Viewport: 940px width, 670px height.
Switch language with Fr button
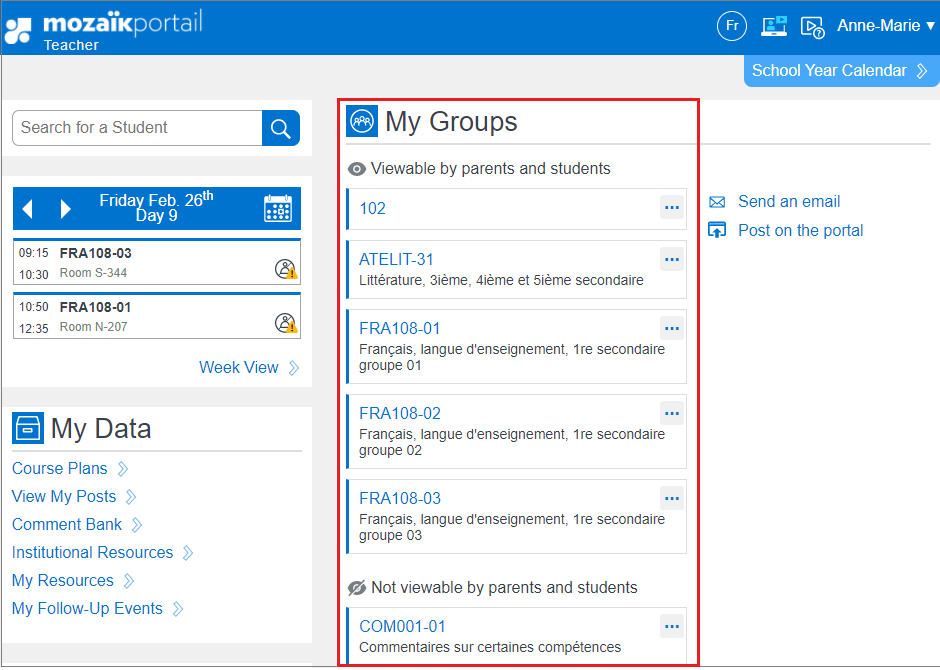[732, 26]
